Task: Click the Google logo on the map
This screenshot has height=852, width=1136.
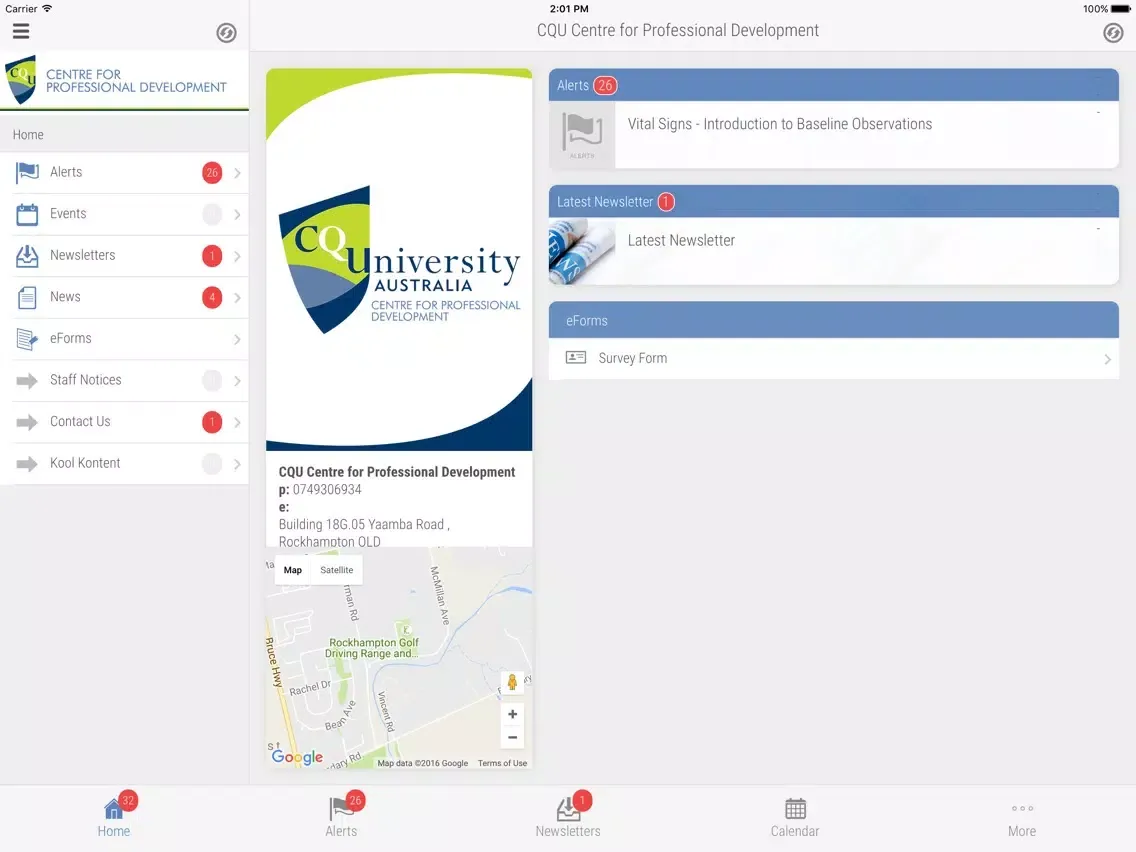Action: (x=297, y=757)
